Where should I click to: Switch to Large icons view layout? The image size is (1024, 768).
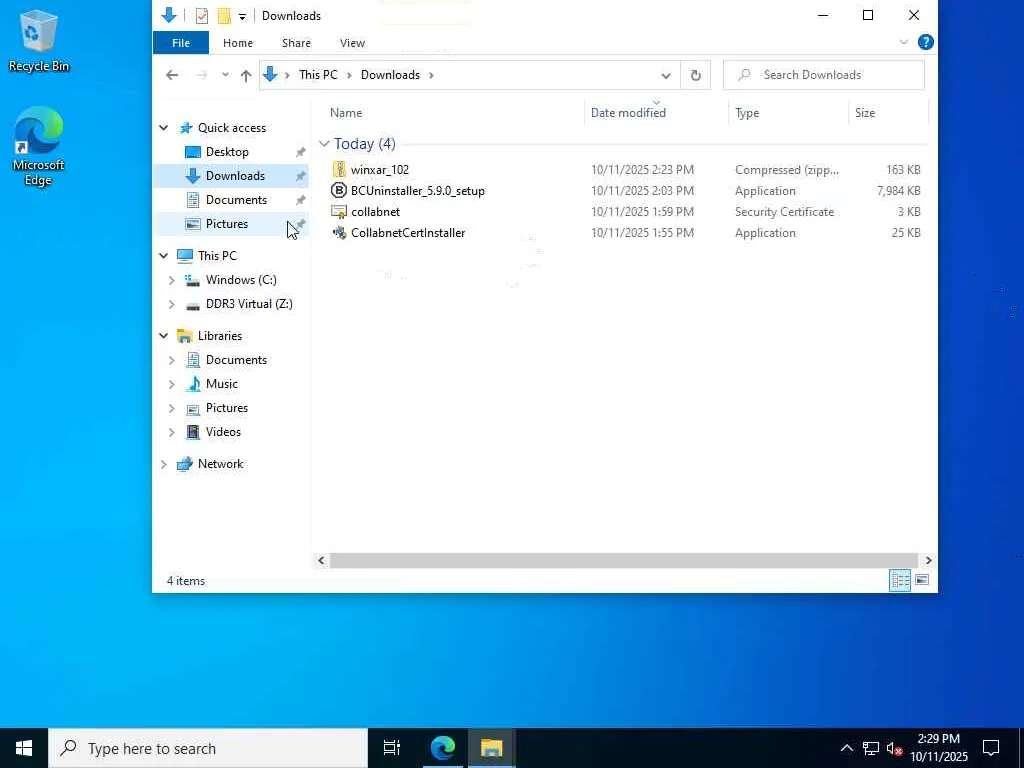point(921,580)
